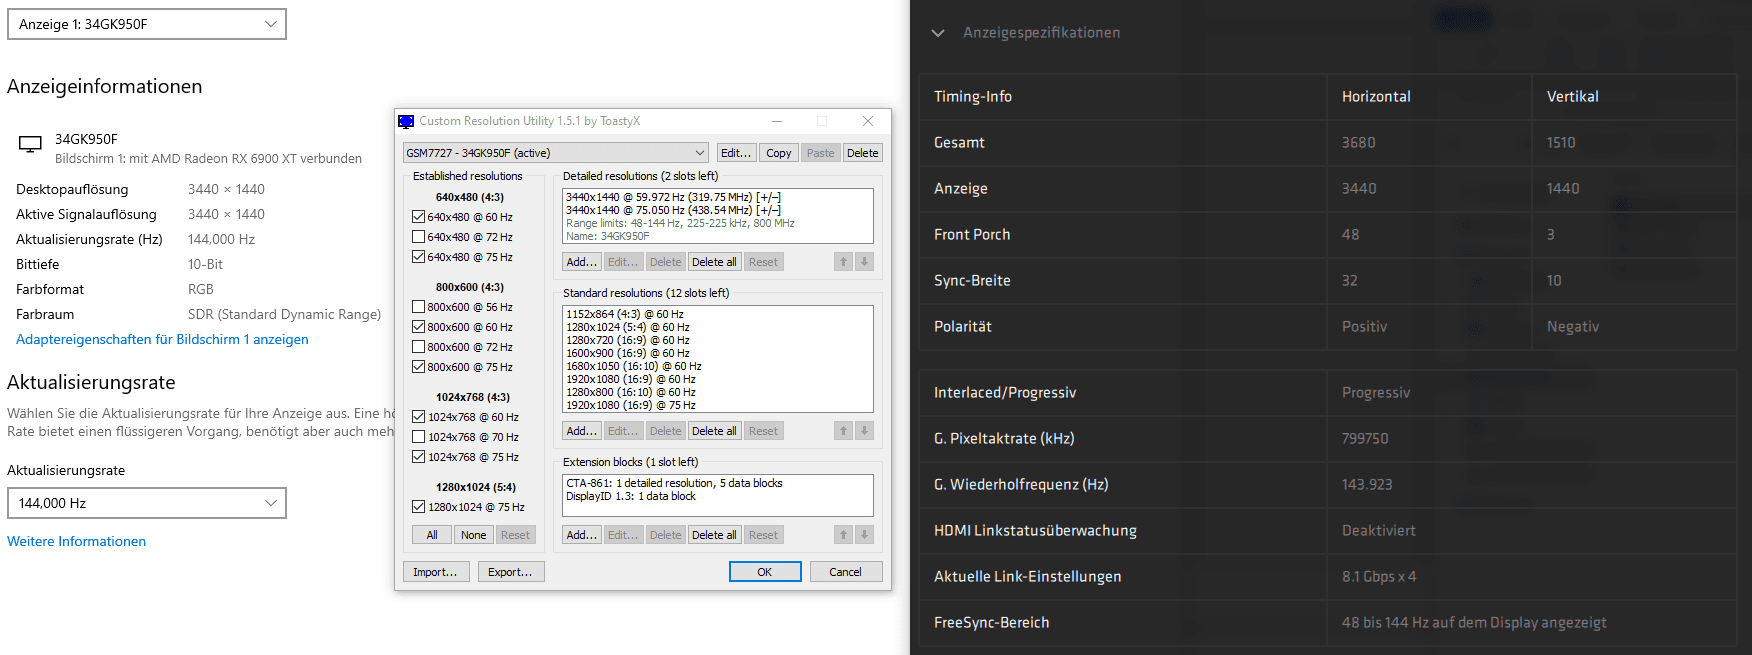Click up arrow in Standard resolutions section

843,431
